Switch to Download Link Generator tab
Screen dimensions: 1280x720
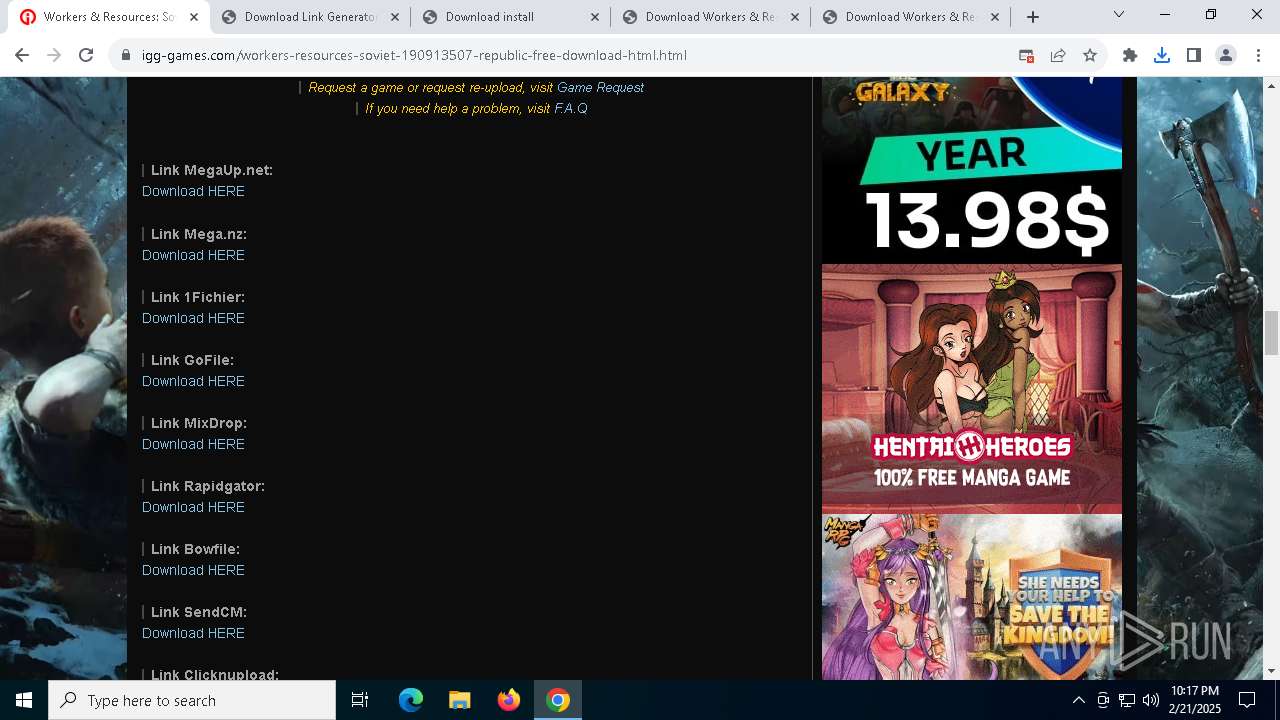pos(310,17)
